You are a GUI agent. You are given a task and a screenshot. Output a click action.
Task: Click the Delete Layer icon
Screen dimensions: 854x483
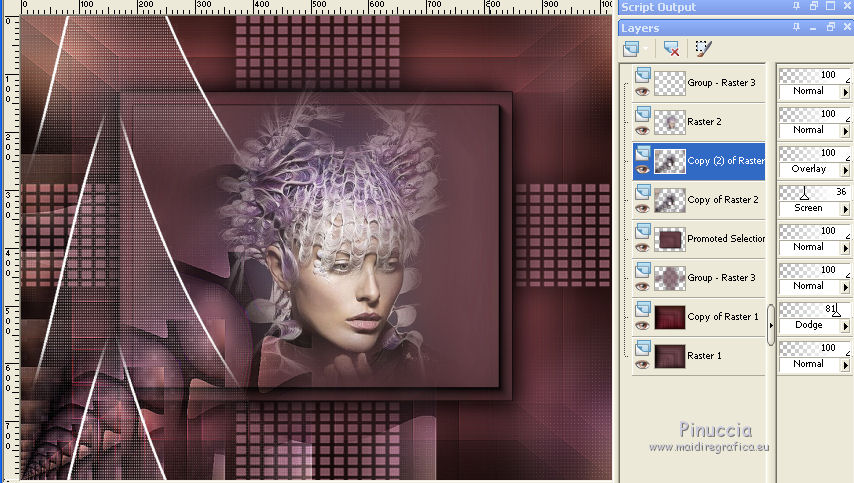tap(672, 48)
